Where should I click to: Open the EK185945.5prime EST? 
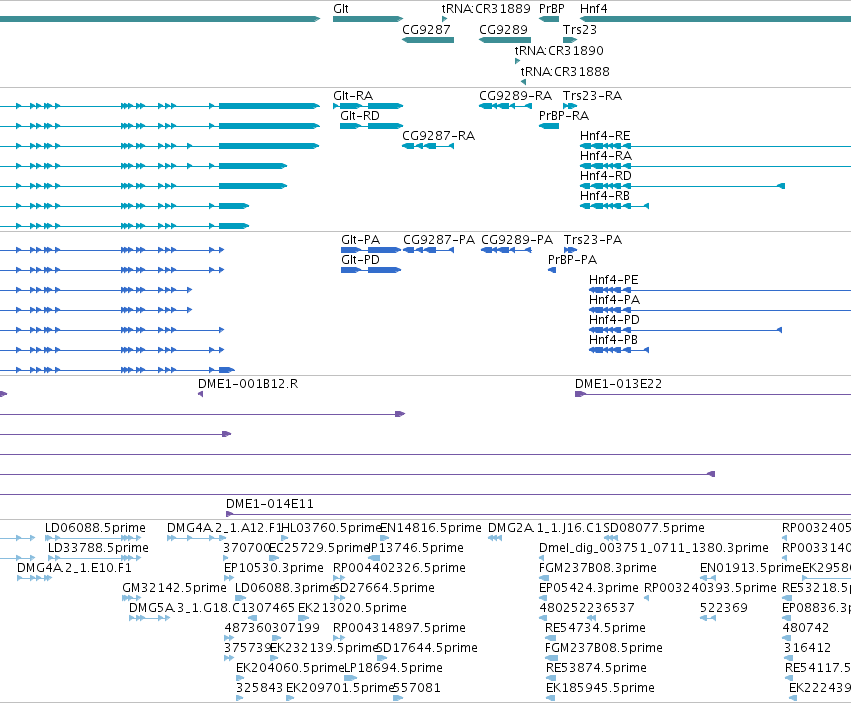coord(550,698)
